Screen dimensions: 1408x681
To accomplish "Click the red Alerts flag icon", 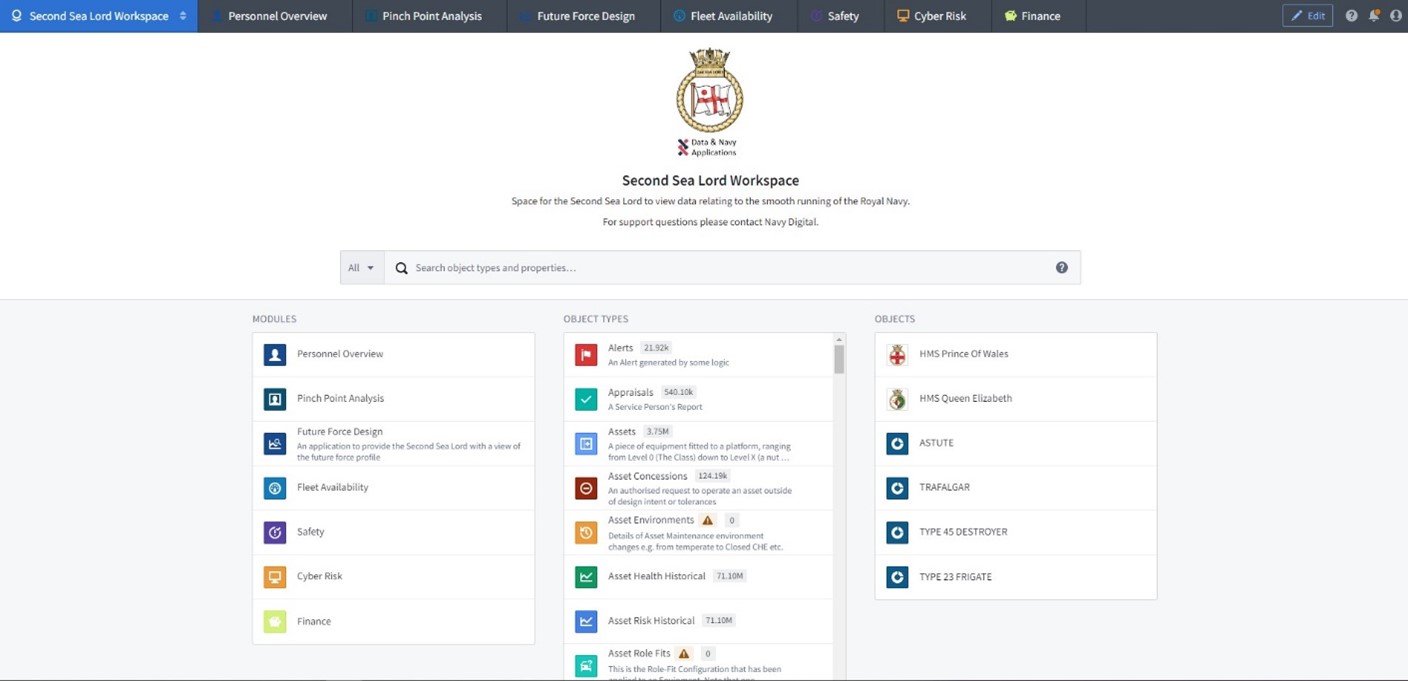I will click(x=586, y=355).
